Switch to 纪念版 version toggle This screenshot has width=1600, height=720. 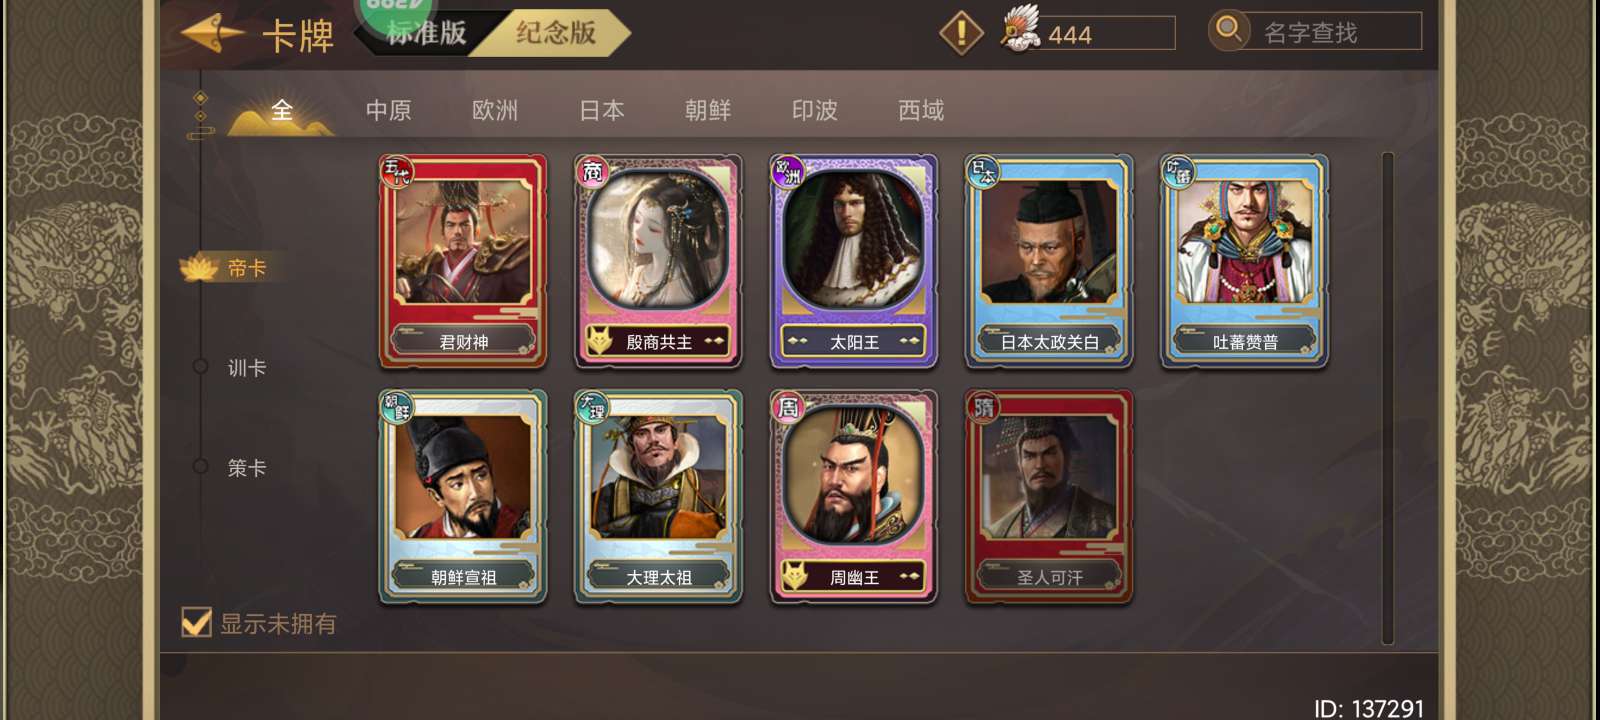(556, 33)
